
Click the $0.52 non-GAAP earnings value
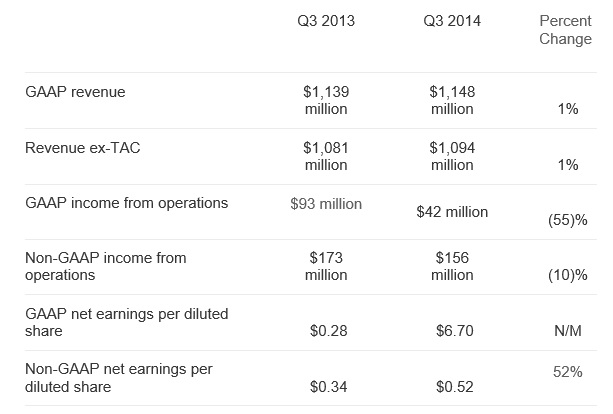(452, 387)
